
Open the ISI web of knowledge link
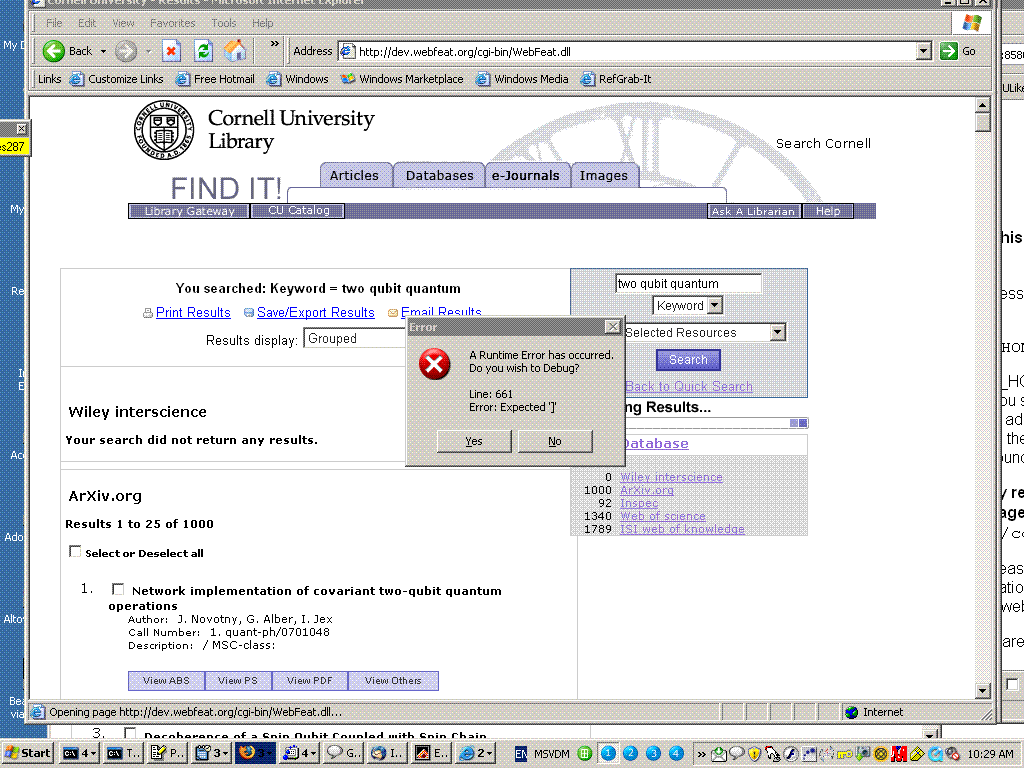tap(682, 530)
